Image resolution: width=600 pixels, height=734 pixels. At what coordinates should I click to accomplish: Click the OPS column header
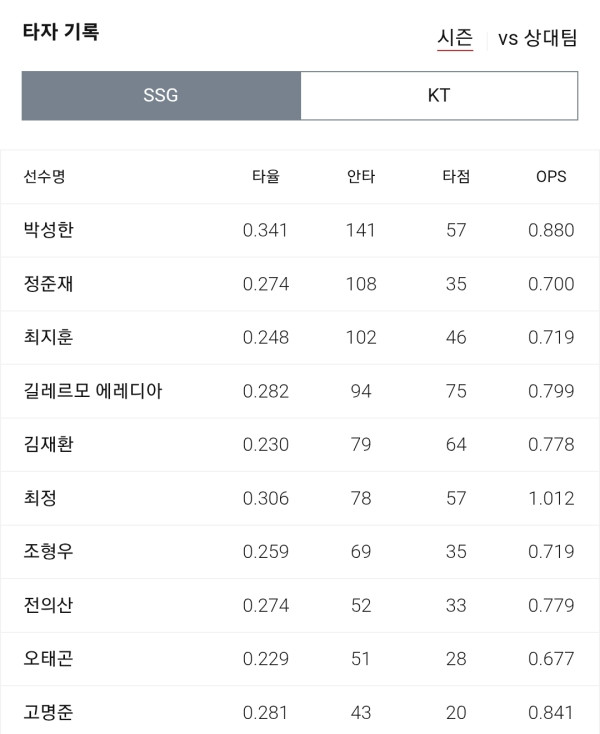click(x=551, y=176)
